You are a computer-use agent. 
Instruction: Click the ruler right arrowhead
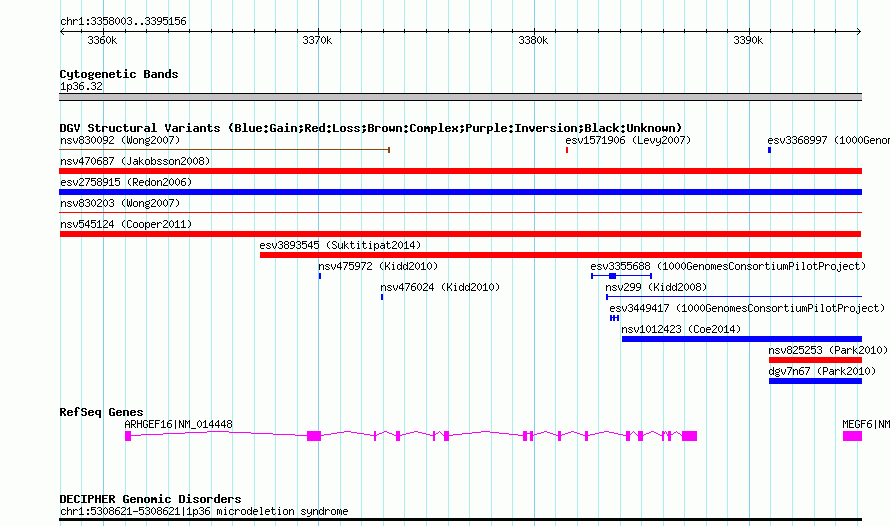click(859, 32)
